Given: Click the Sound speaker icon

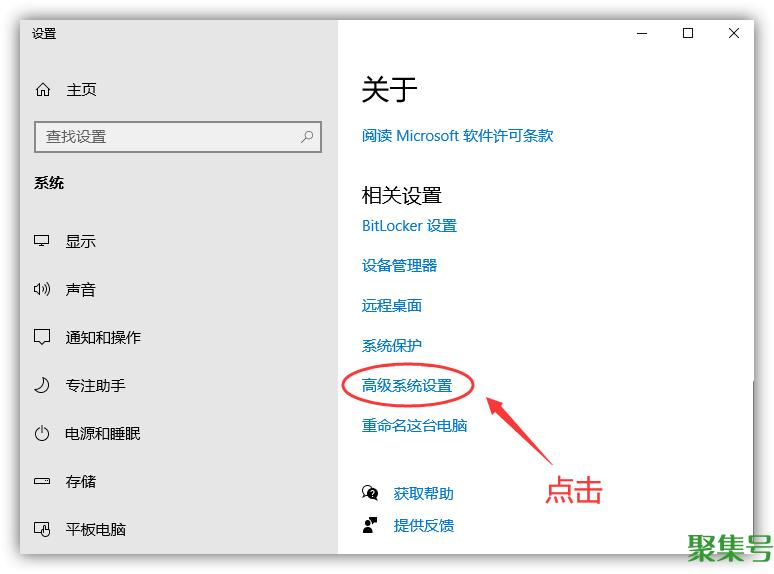Looking at the screenshot, I should click(x=42, y=289).
